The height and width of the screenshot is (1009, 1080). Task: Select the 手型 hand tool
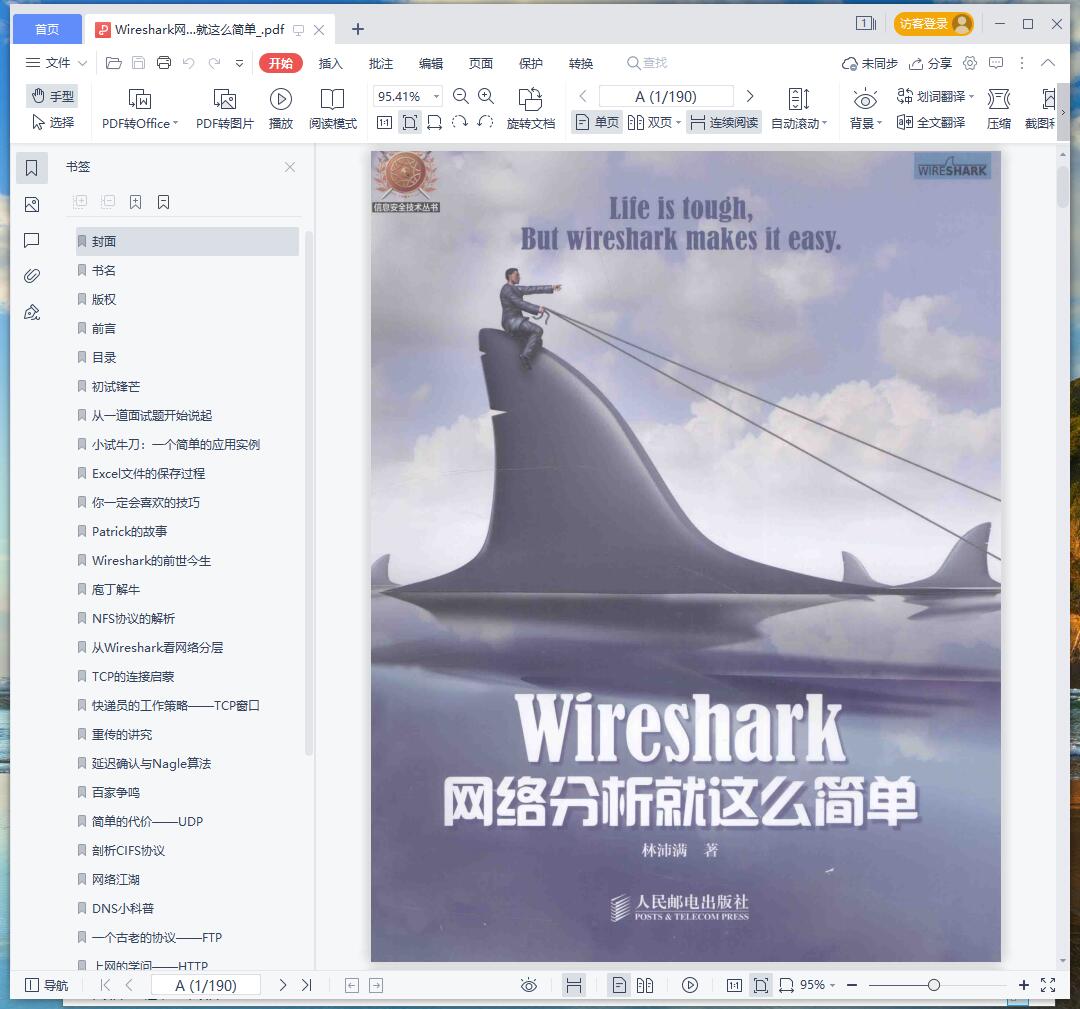click(x=52, y=96)
